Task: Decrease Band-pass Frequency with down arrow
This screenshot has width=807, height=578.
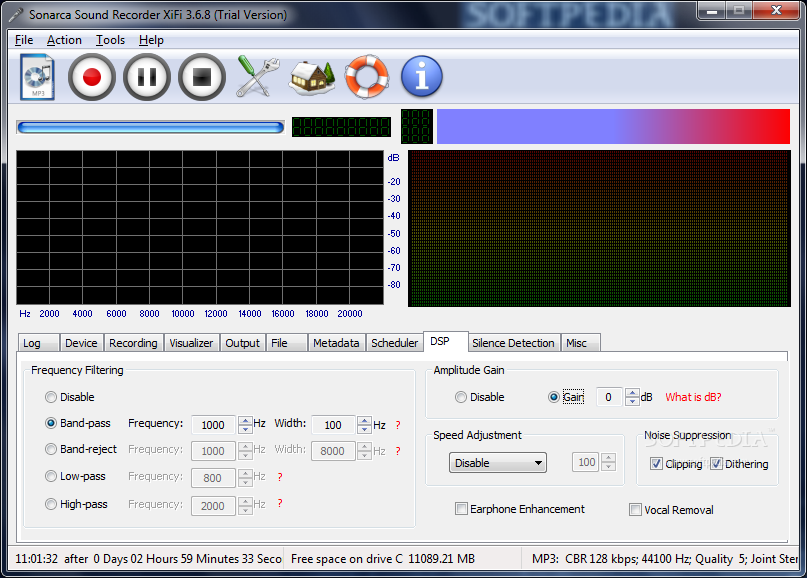Action: tap(245, 429)
